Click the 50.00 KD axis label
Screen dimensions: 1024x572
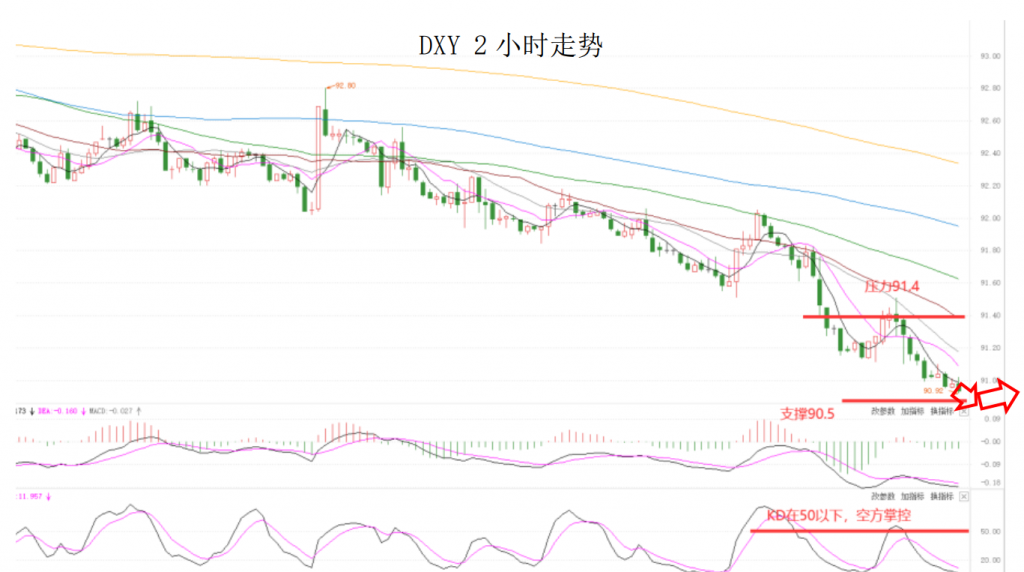coord(990,532)
